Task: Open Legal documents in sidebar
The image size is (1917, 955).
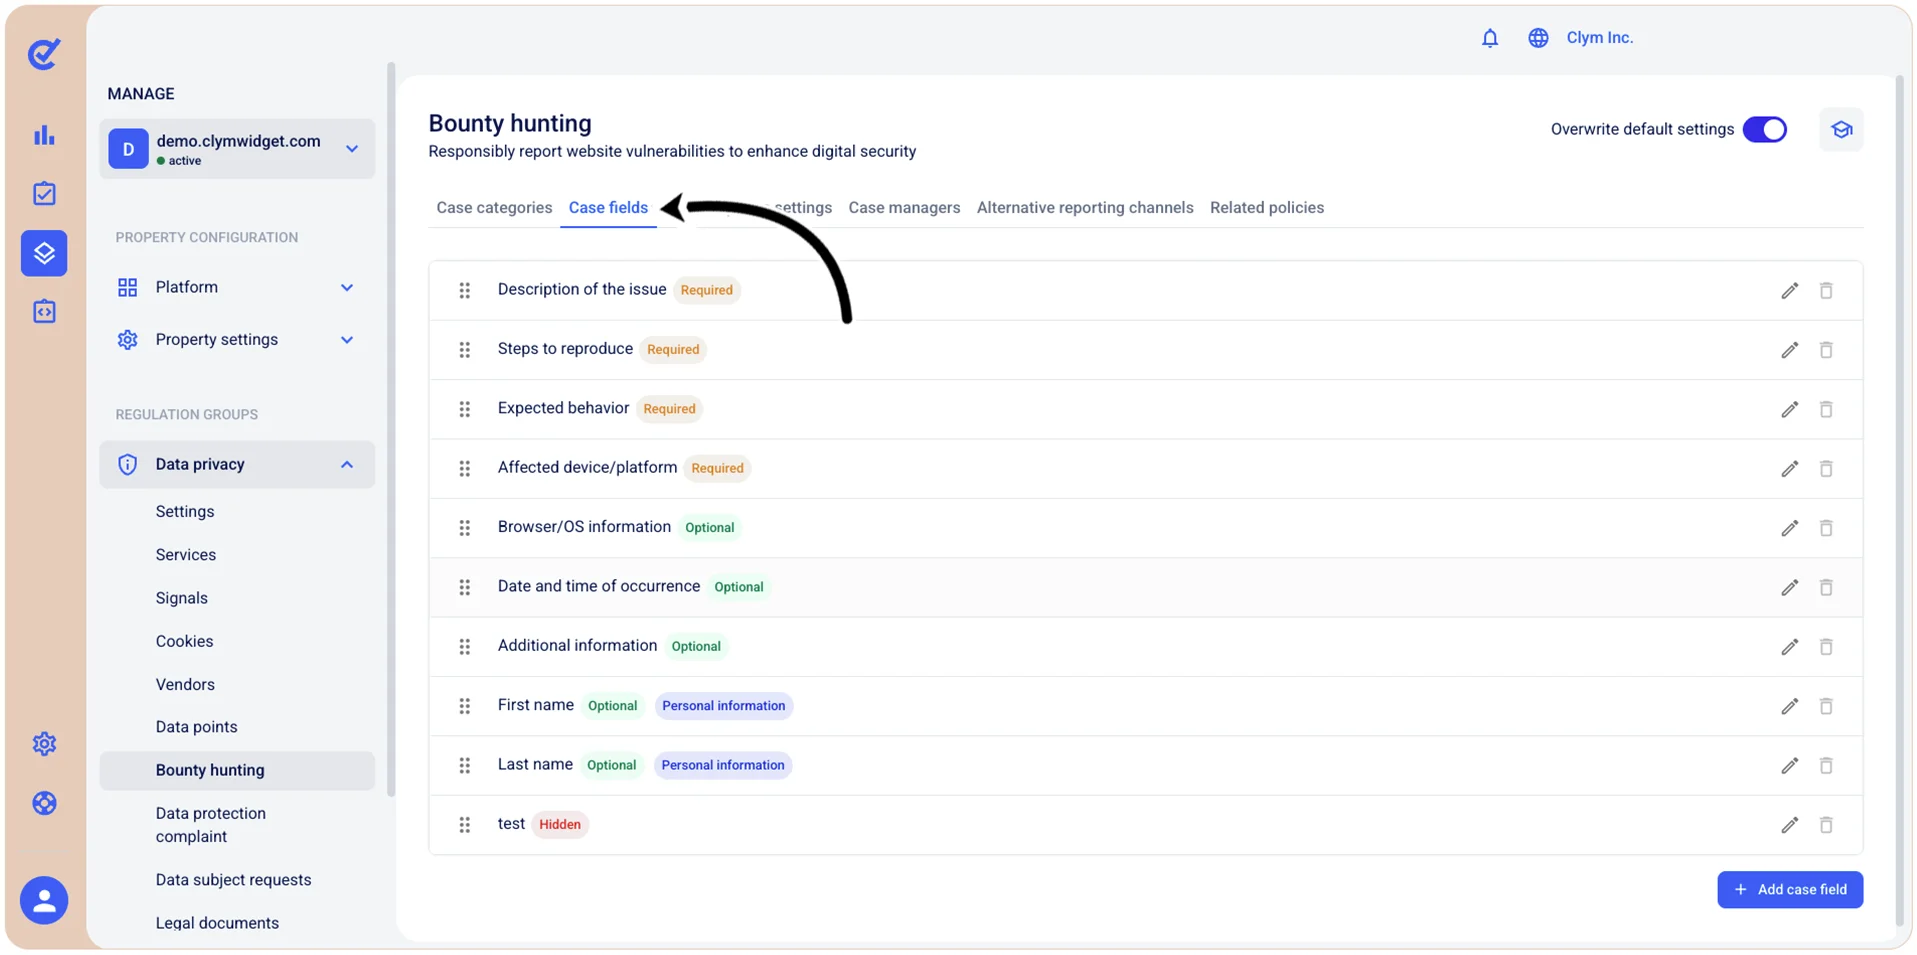Action: click(x=217, y=923)
